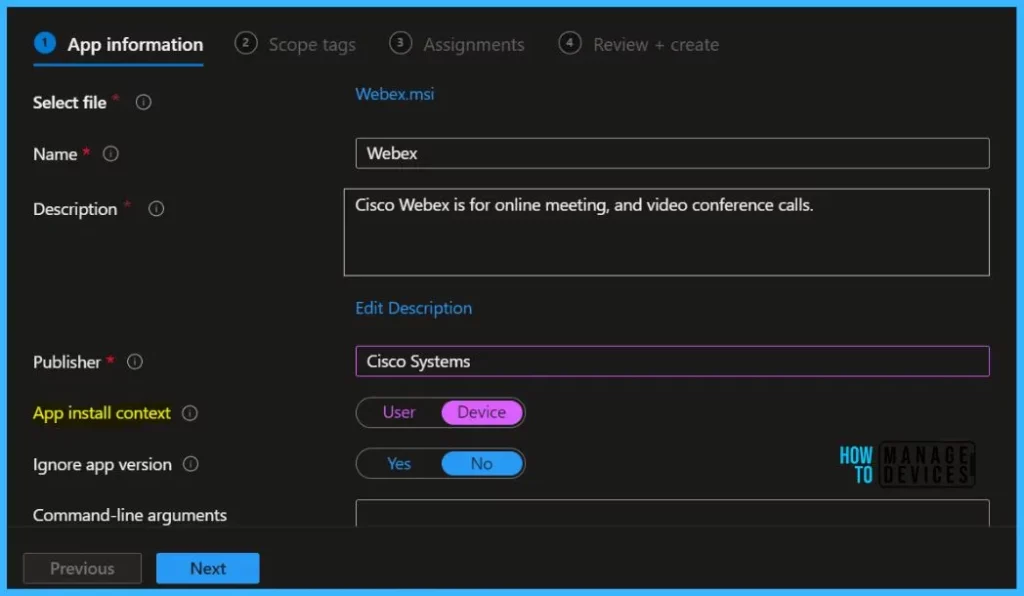1024x596 pixels.
Task: Set App install context to Device
Action: click(x=482, y=413)
